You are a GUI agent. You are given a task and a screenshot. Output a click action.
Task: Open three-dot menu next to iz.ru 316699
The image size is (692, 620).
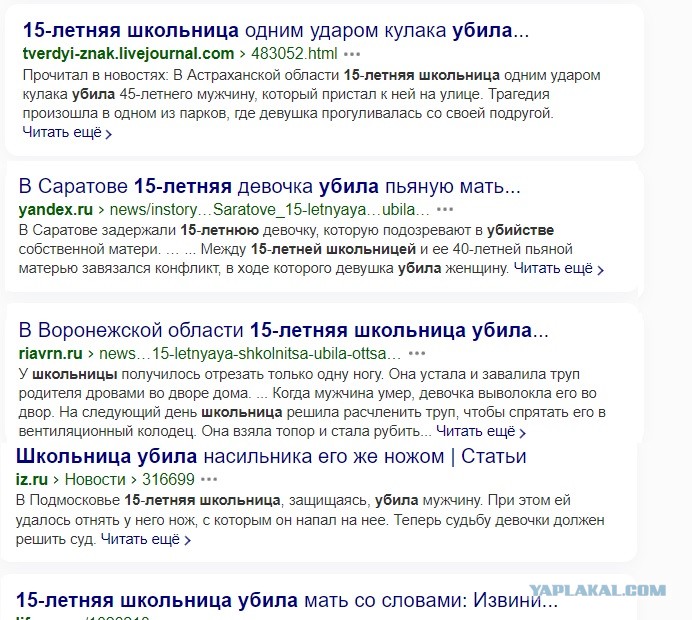click(209, 479)
